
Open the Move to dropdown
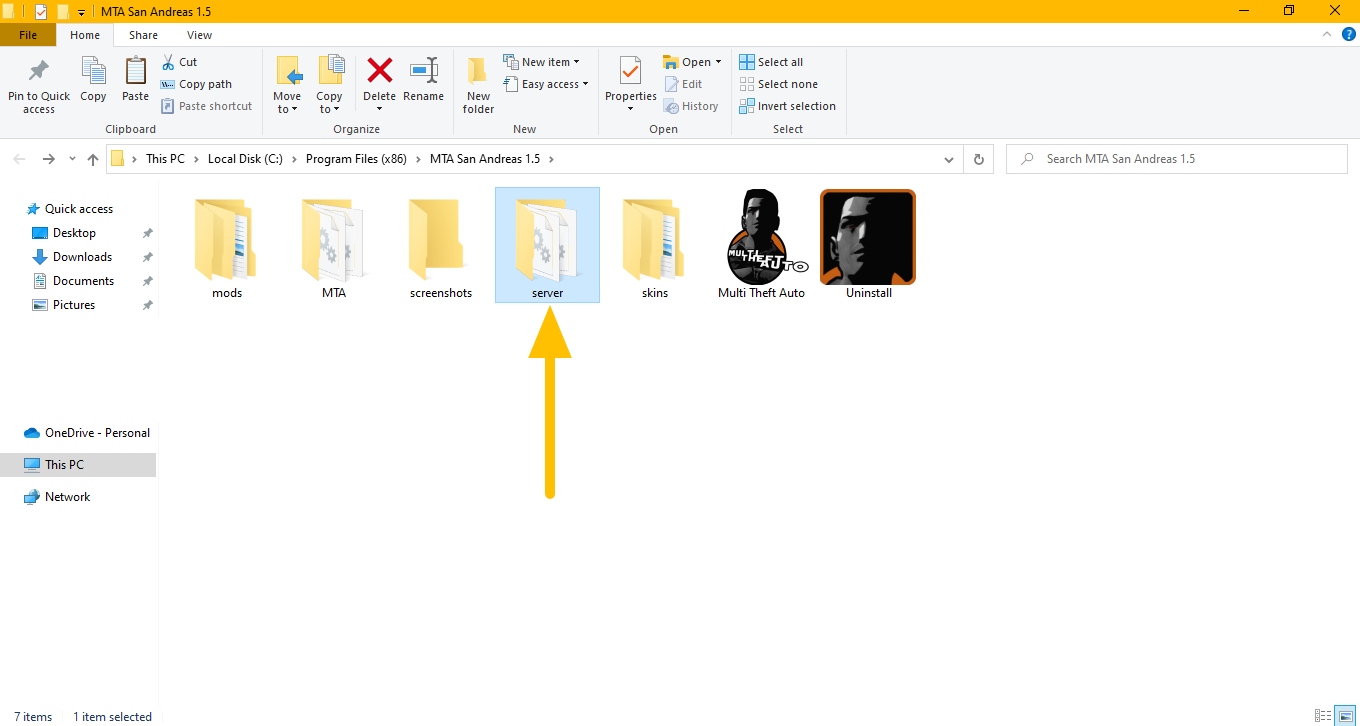[287, 85]
